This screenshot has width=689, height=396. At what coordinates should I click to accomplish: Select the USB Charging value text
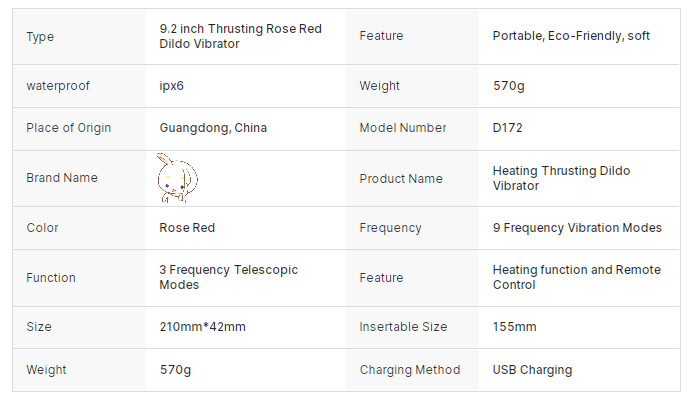coord(533,370)
